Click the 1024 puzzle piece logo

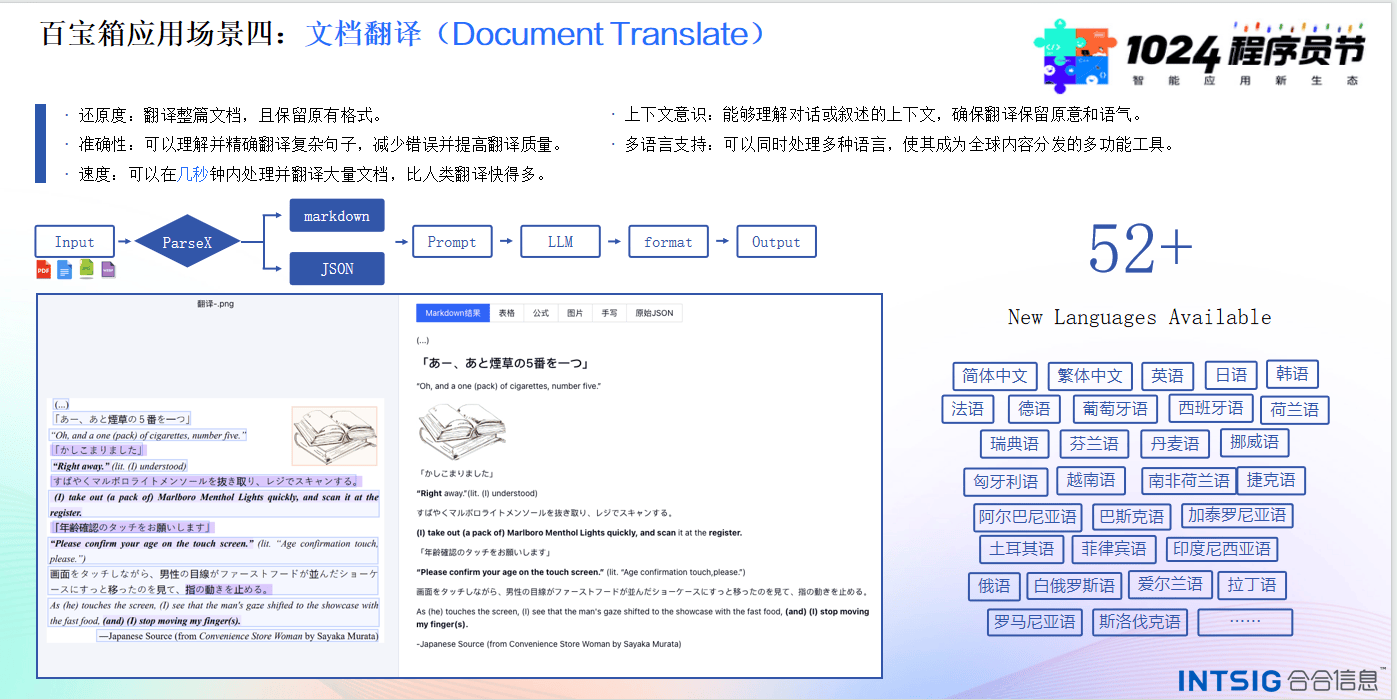click(x=1076, y=55)
